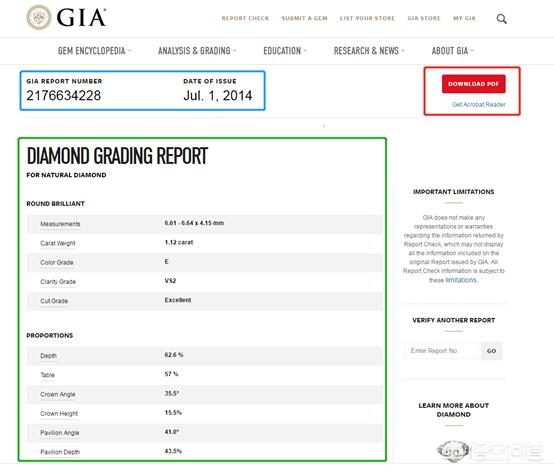Image resolution: width=554 pixels, height=471 pixels.
Task: Click the Download PDF button
Action: (473, 84)
